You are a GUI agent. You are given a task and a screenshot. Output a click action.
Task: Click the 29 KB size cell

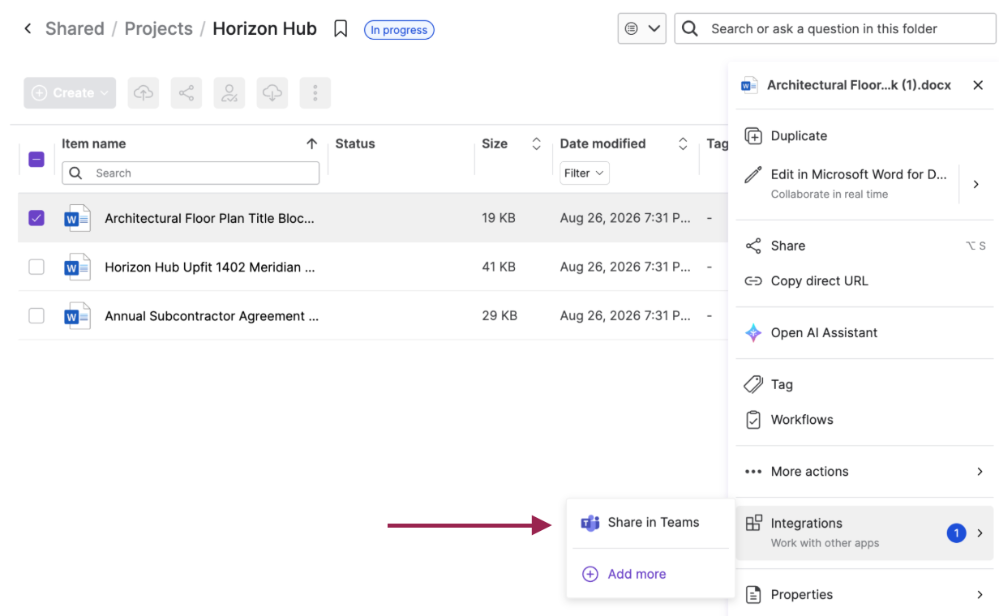[x=499, y=316]
